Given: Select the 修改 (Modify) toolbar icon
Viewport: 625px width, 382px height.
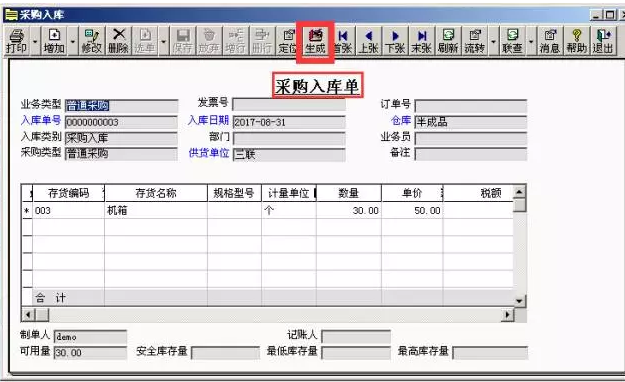Looking at the screenshot, I should pyautogui.click(x=92, y=41).
